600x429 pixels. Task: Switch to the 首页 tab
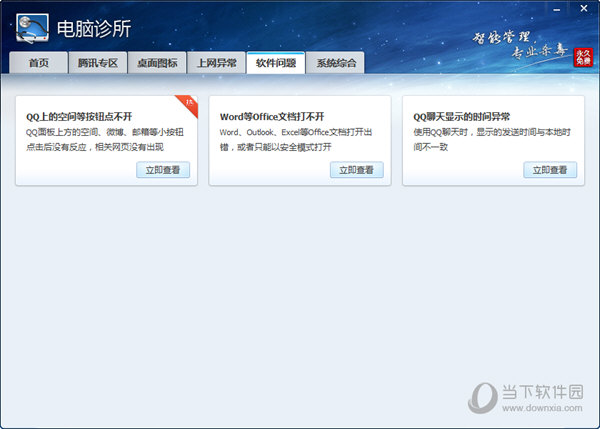39,62
